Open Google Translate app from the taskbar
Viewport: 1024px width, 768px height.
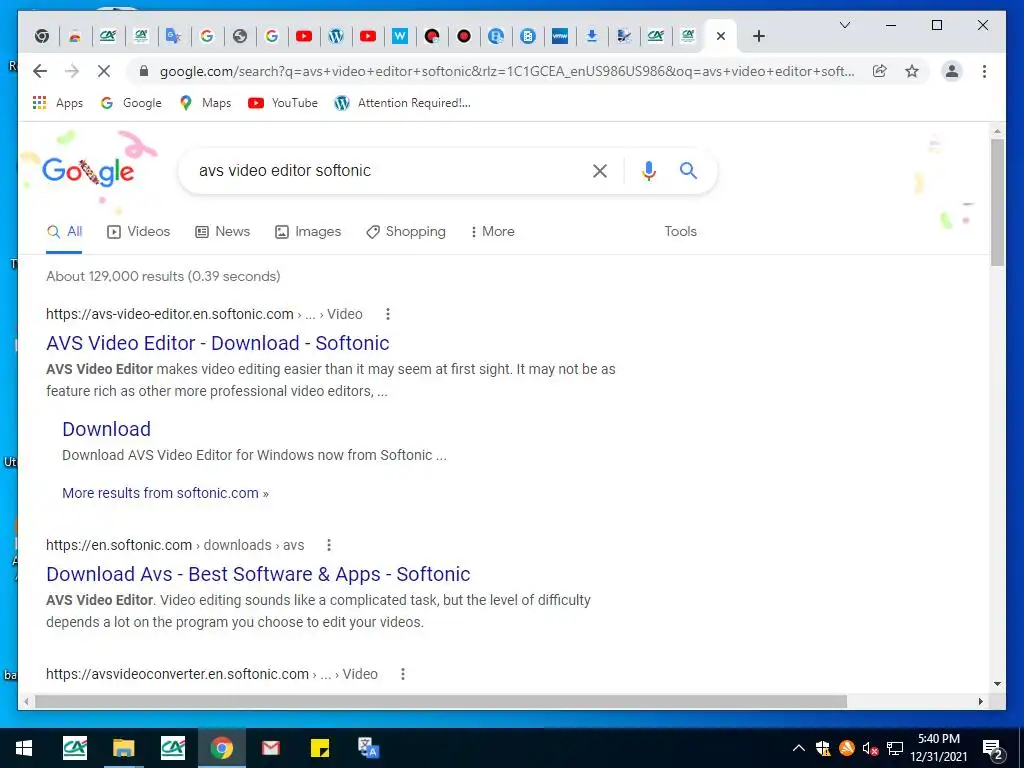coord(368,748)
